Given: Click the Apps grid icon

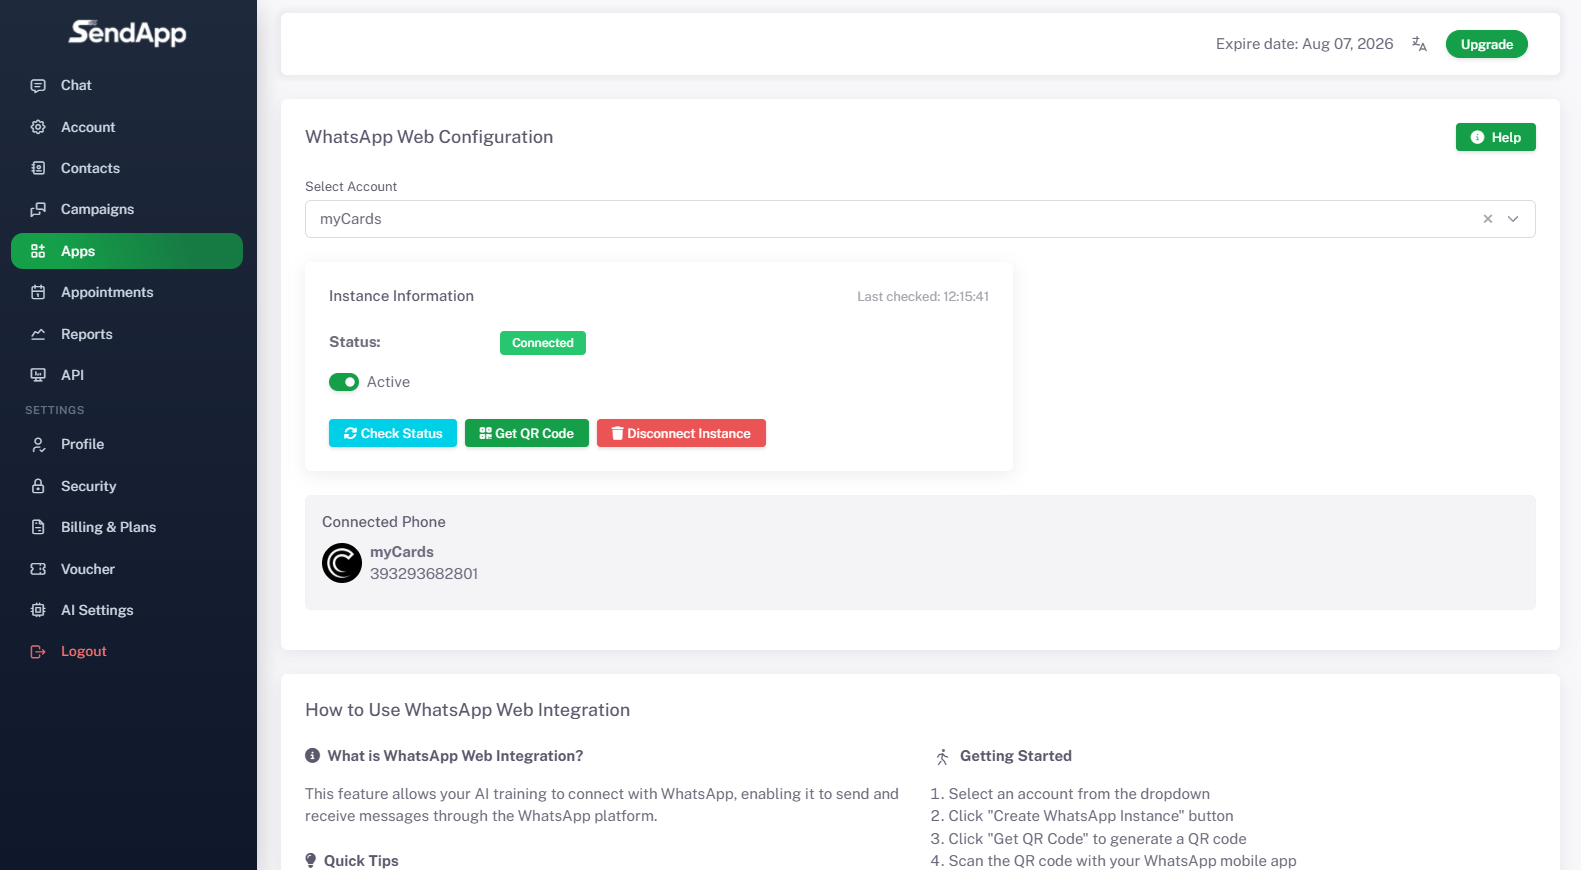Looking at the screenshot, I should (x=38, y=251).
